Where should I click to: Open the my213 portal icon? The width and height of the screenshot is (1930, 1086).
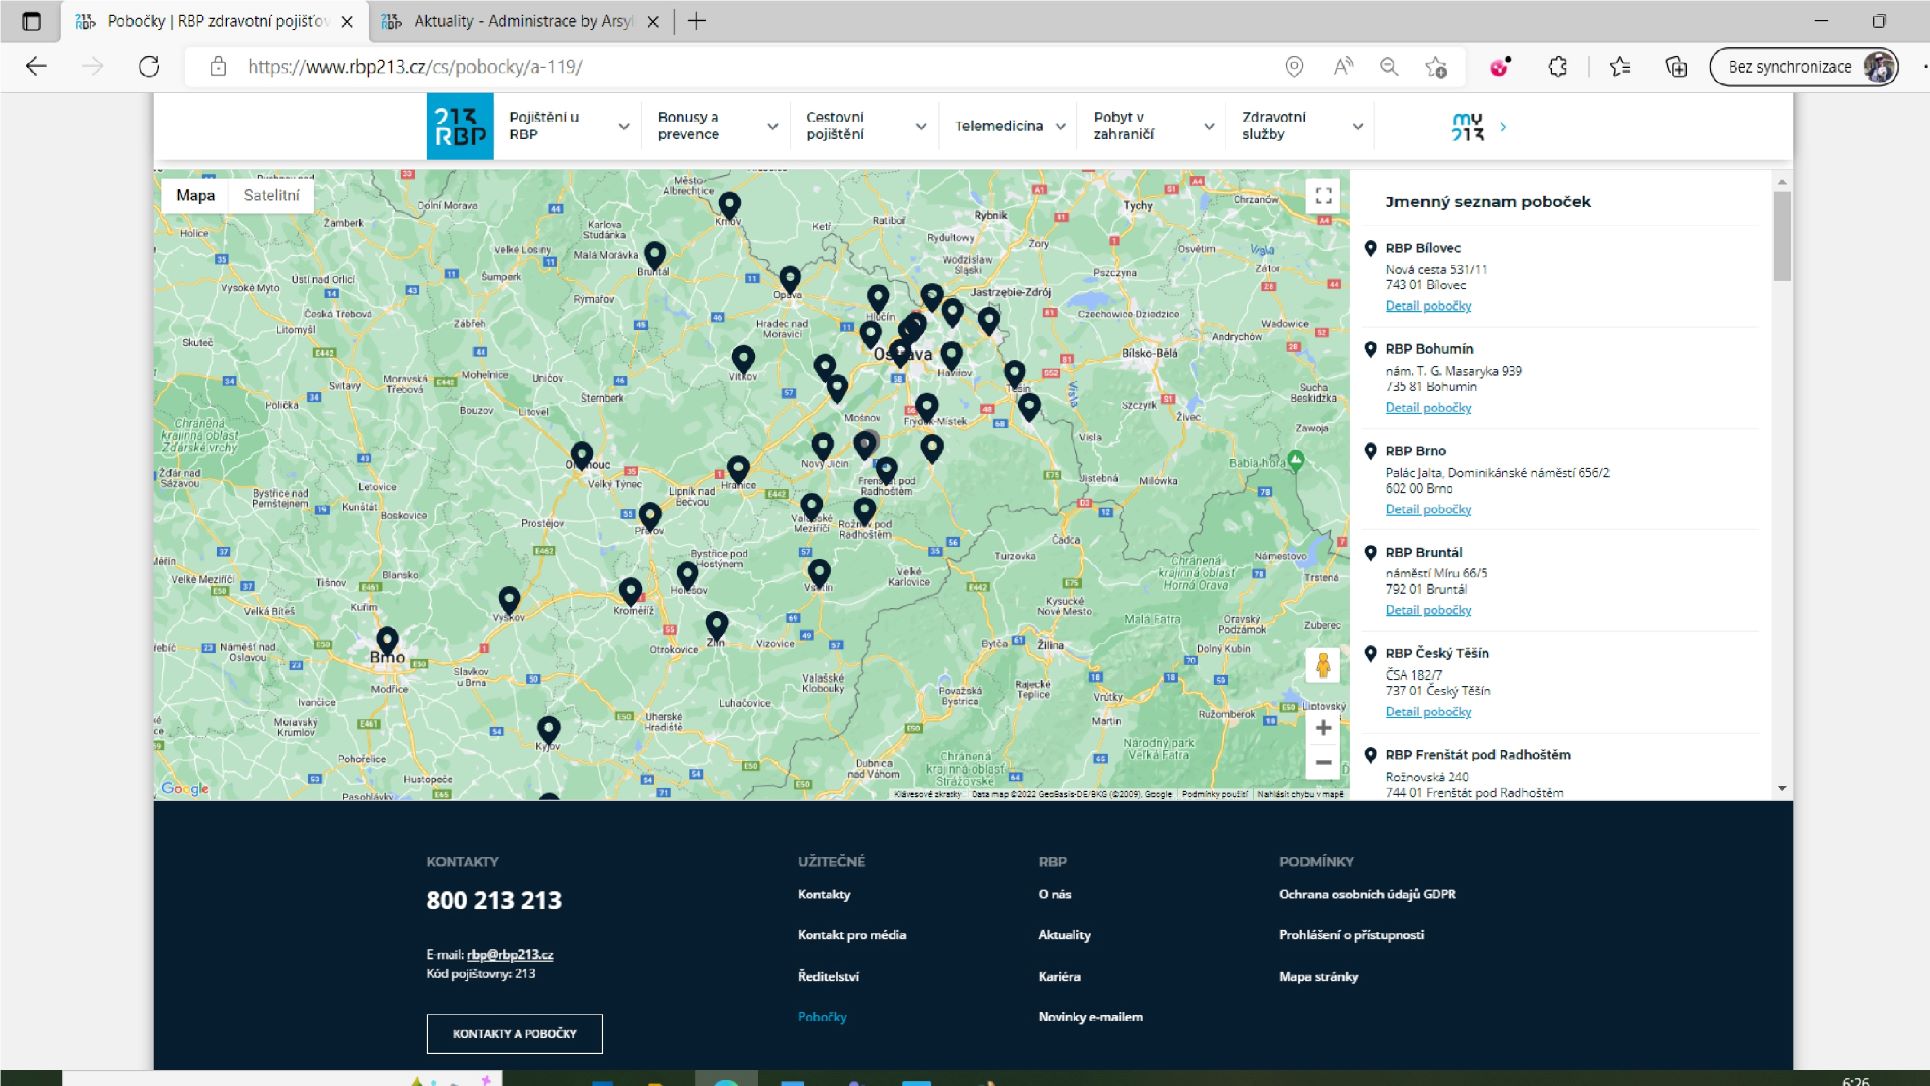pyautogui.click(x=1468, y=126)
